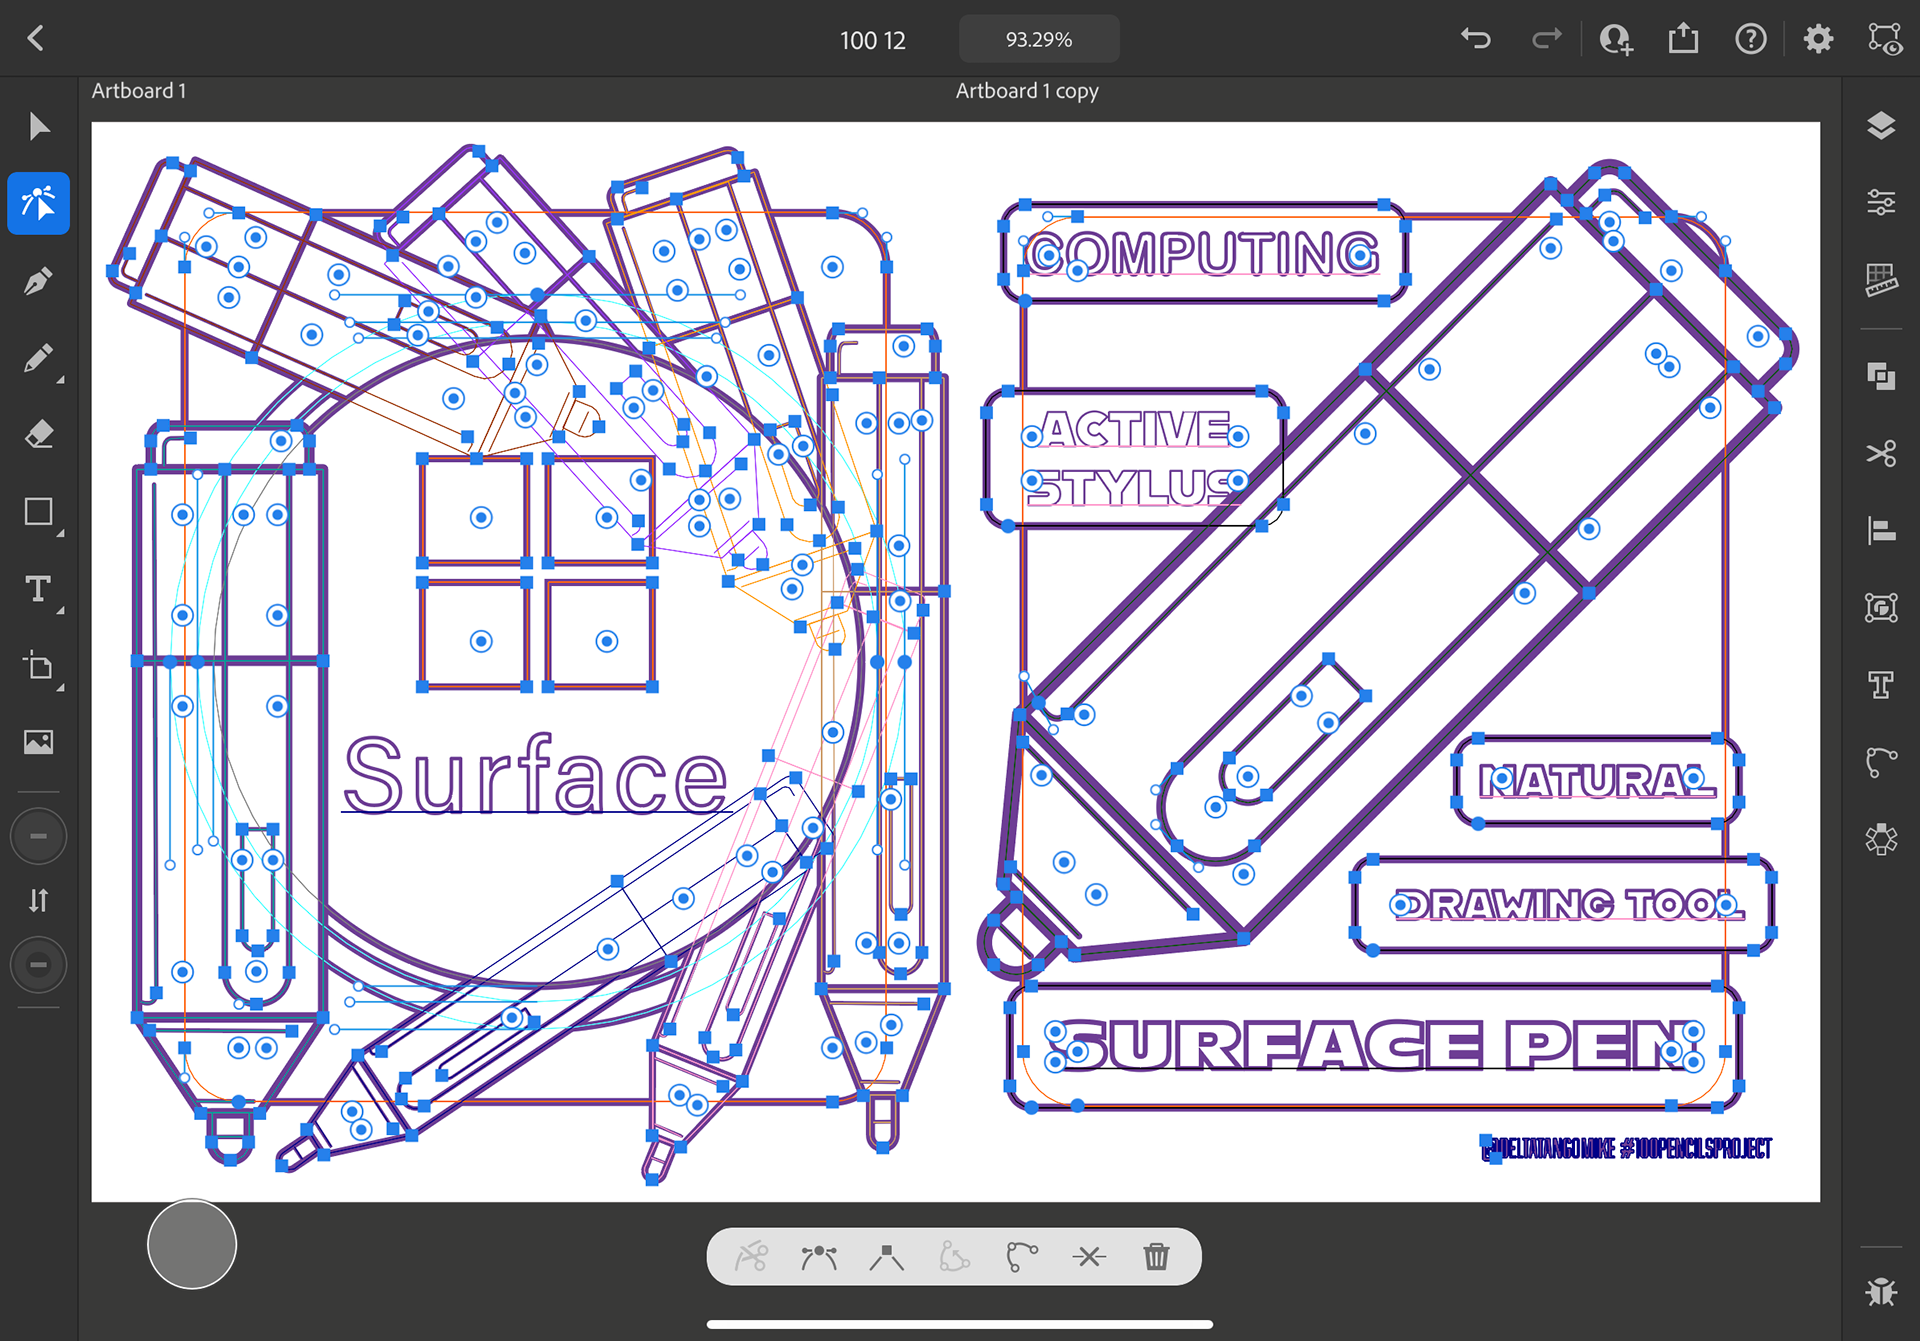The height and width of the screenshot is (1341, 1920).
Task: Click the simplify path icon
Action: 1021,1256
